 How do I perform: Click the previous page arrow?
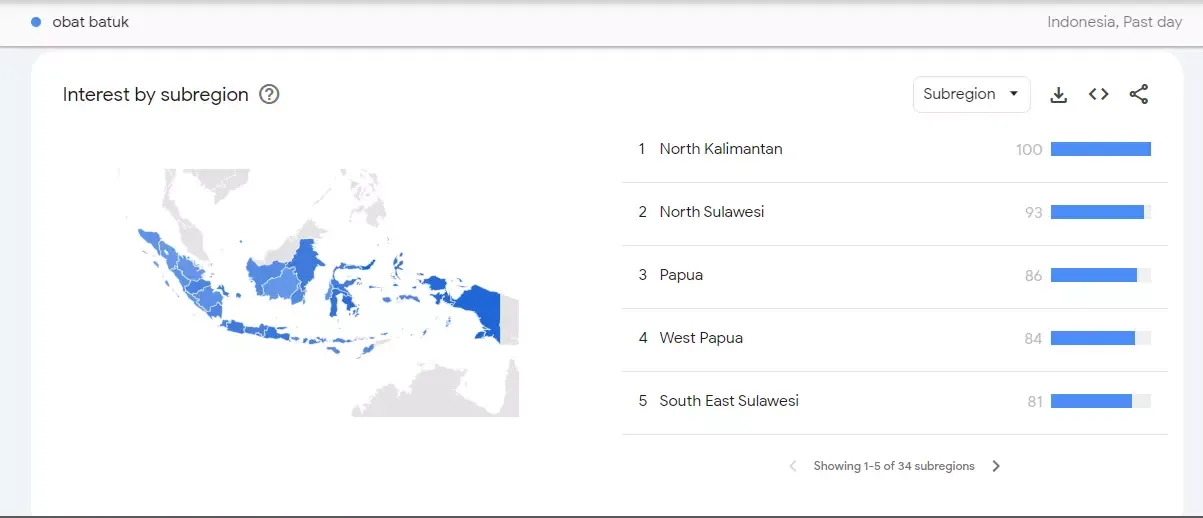(x=793, y=466)
